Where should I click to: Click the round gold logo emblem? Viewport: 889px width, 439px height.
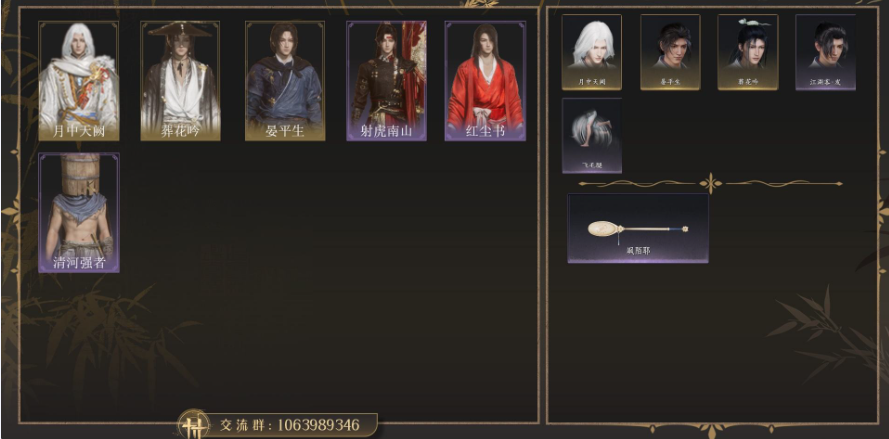194,425
